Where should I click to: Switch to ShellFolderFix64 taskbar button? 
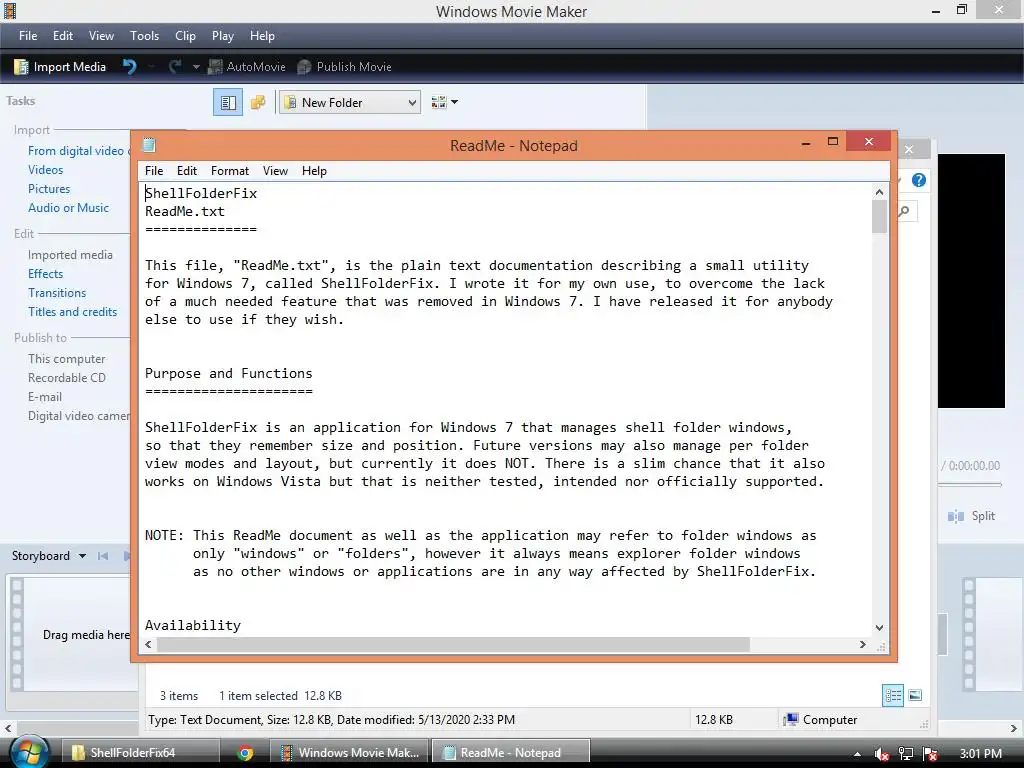pyautogui.click(x=140, y=753)
